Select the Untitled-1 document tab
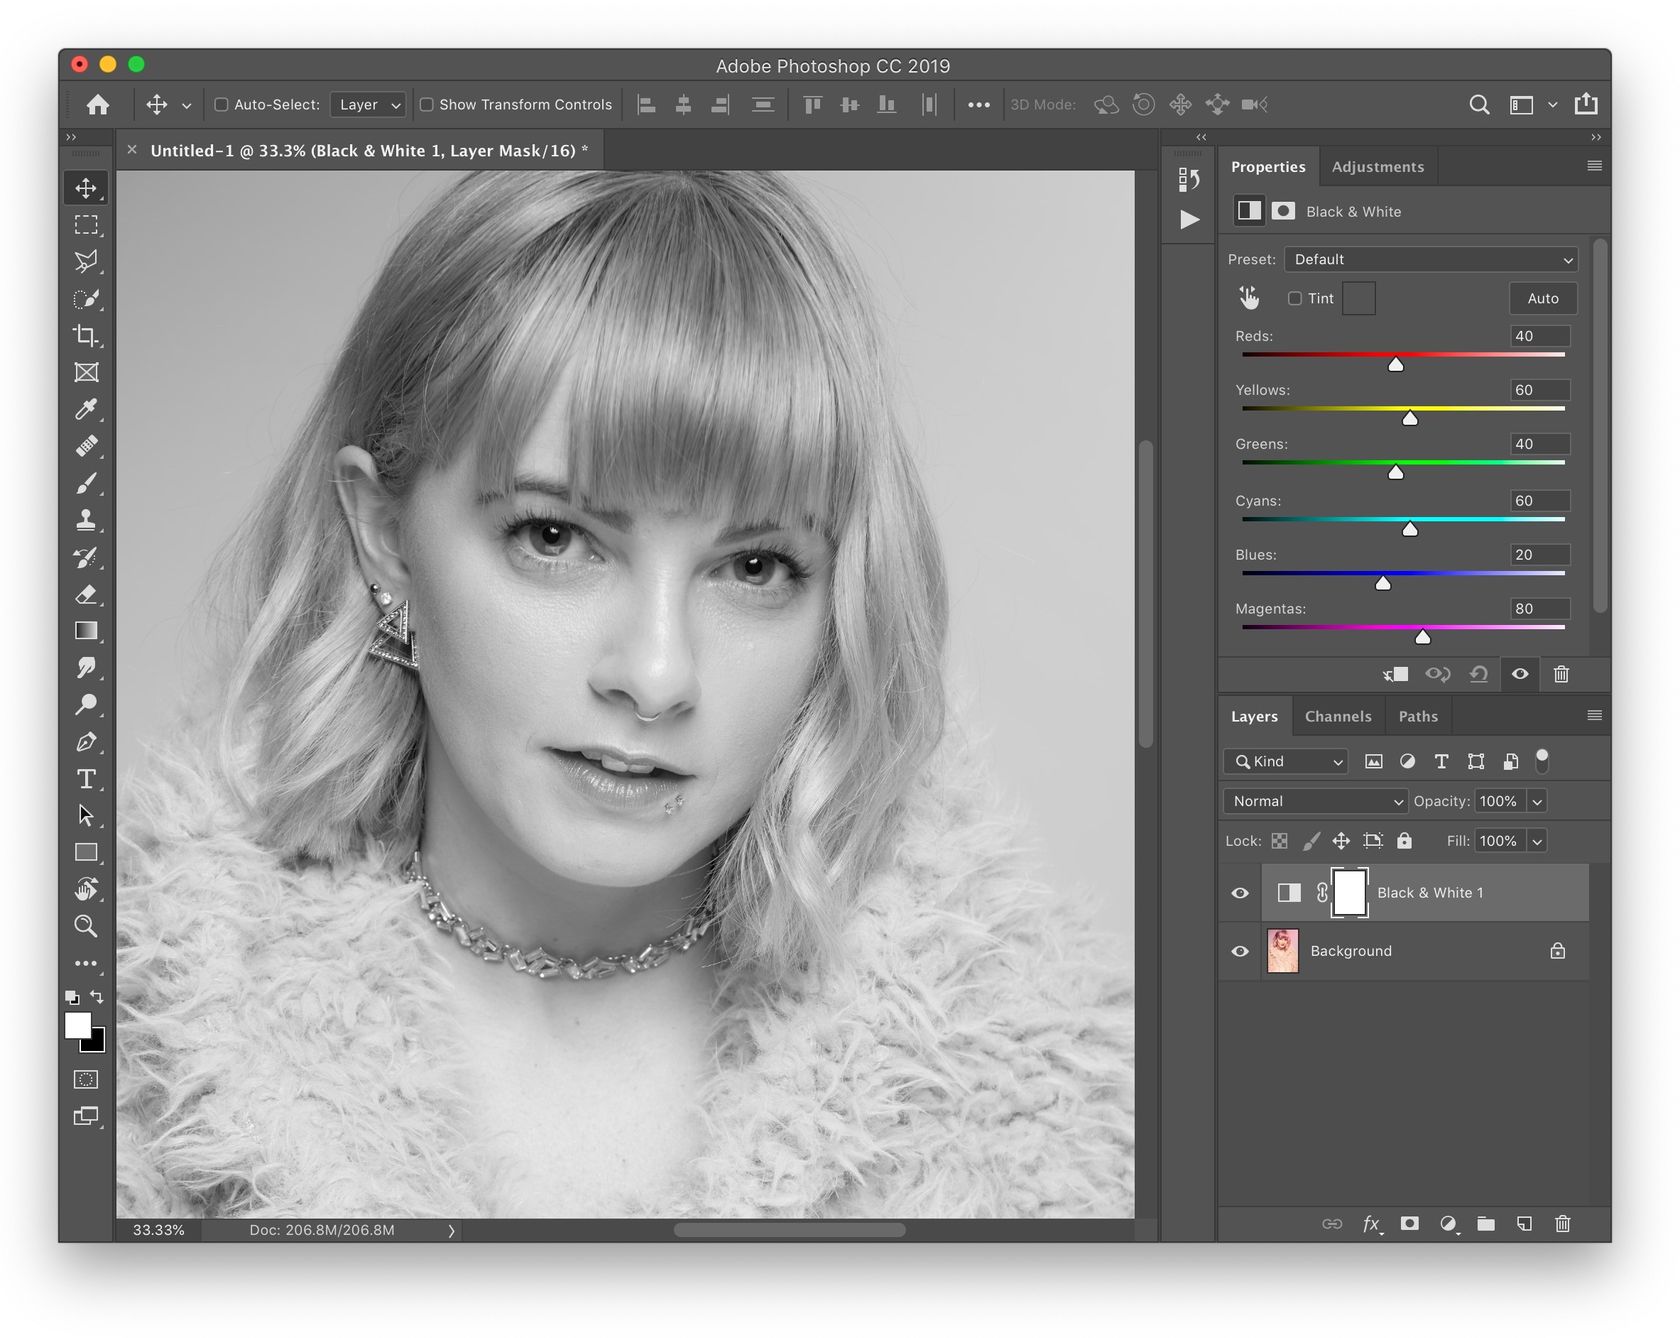1680x1338 pixels. [369, 150]
